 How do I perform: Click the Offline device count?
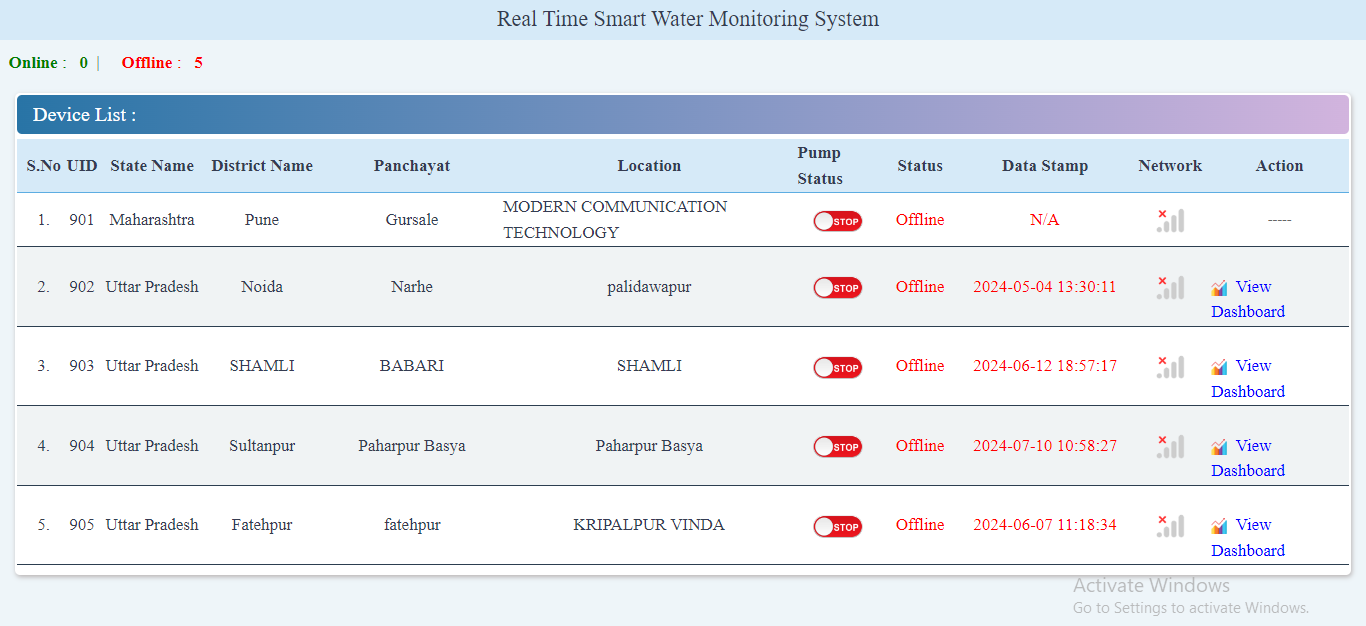198,63
